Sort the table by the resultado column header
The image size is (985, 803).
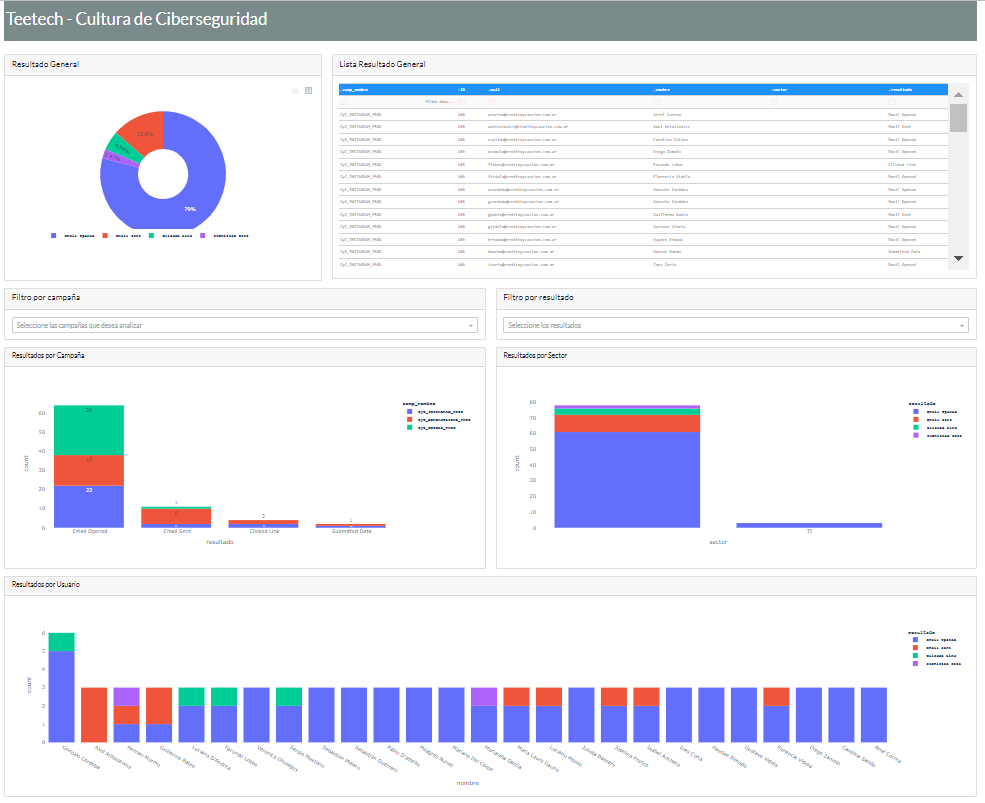(900, 89)
